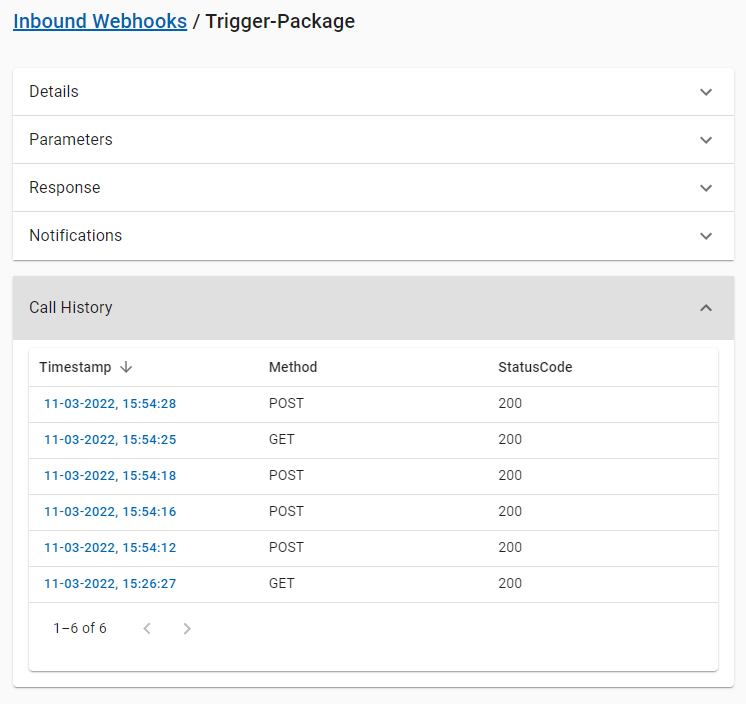The width and height of the screenshot is (746, 704).
Task: Sort by the Timestamp column header
Action: point(75,367)
